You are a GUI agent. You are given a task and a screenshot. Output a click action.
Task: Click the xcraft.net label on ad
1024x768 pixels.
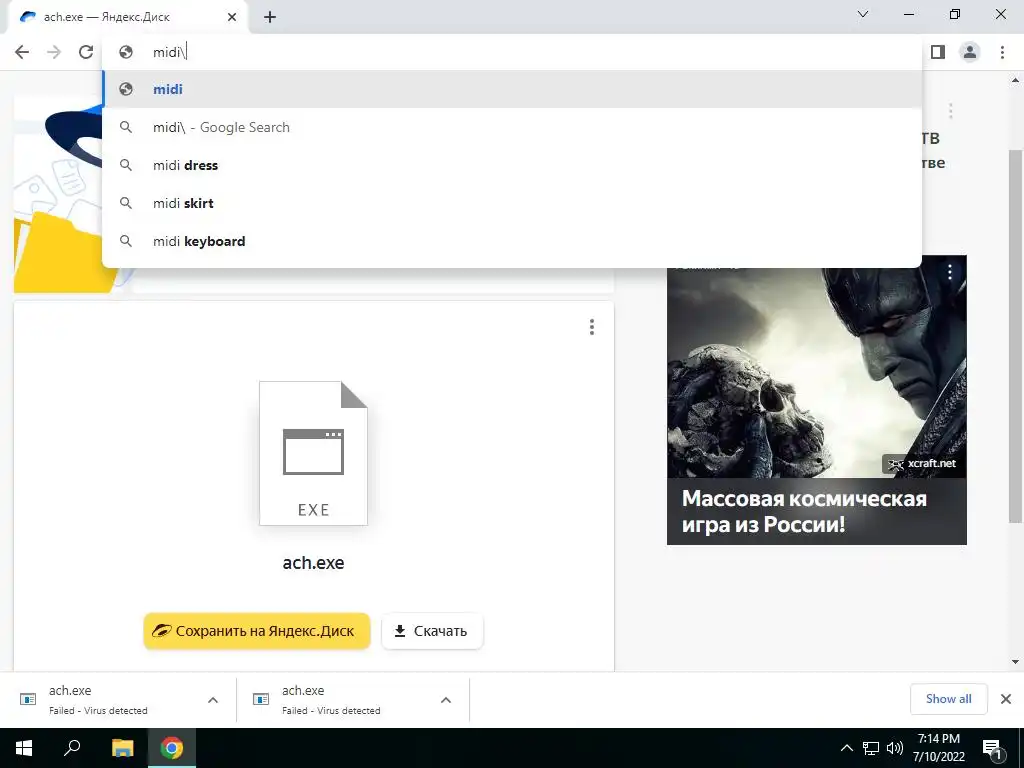click(x=921, y=464)
